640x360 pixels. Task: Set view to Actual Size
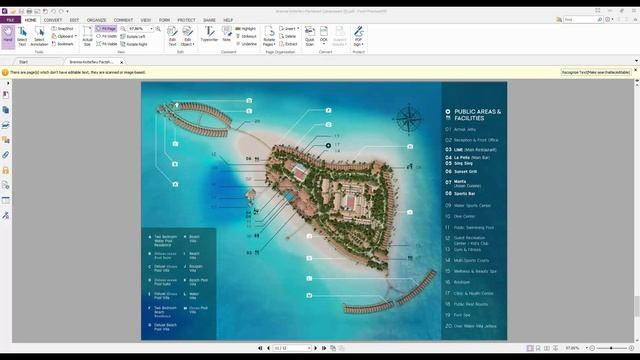point(87,36)
